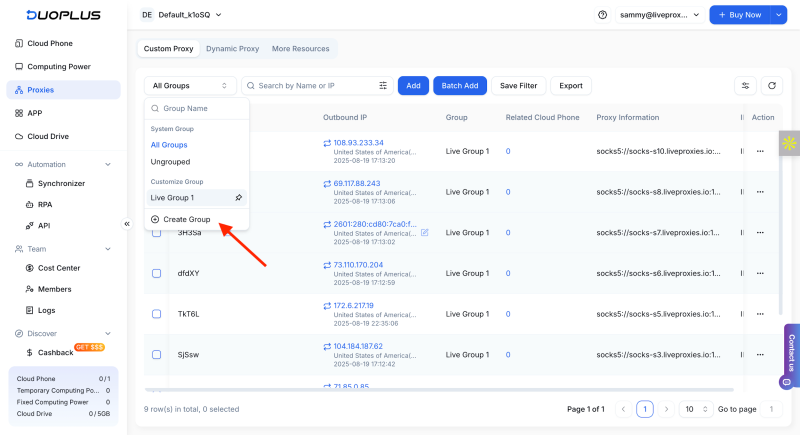This screenshot has width=800, height=435.
Task: Go to previous page arrow
Action: (x=623, y=409)
